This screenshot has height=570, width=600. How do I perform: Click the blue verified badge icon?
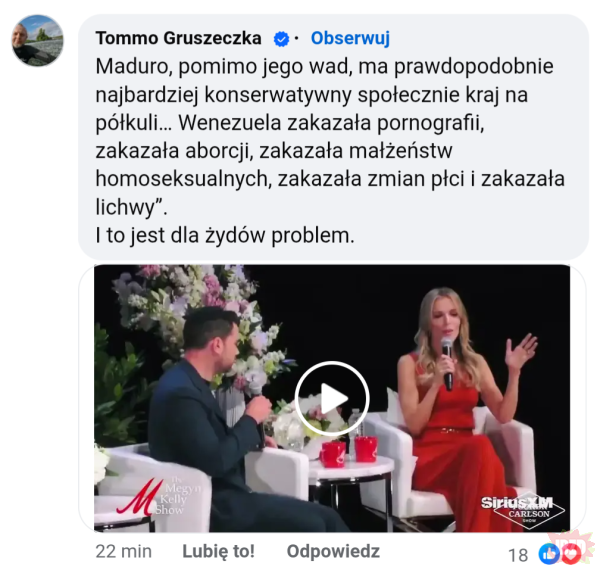click(281, 39)
